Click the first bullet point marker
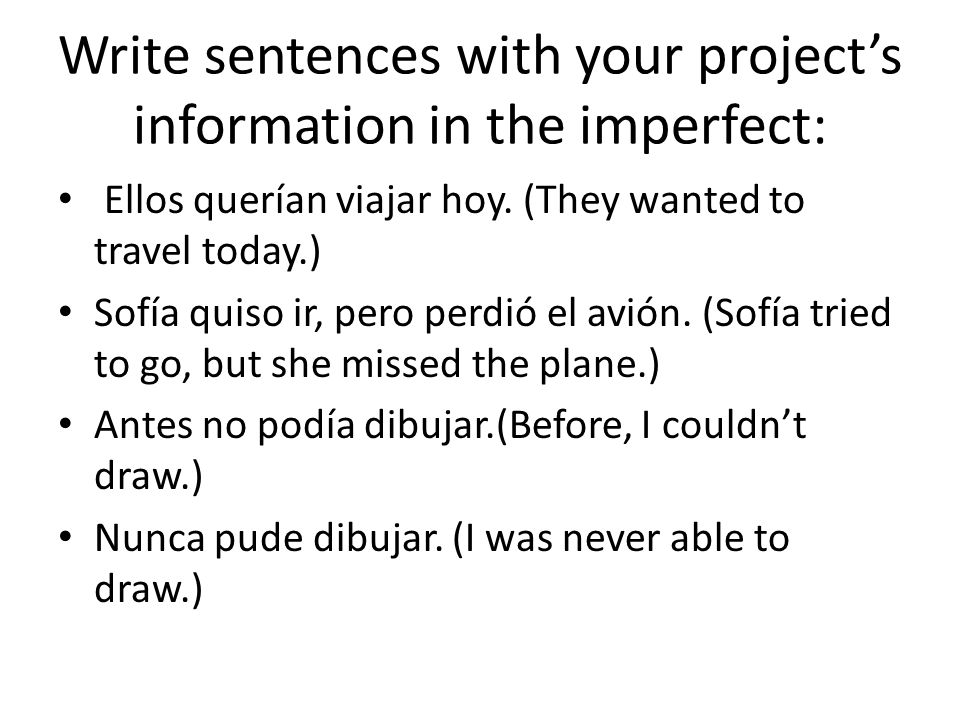Screen dimensions: 960x720 tap(66, 199)
